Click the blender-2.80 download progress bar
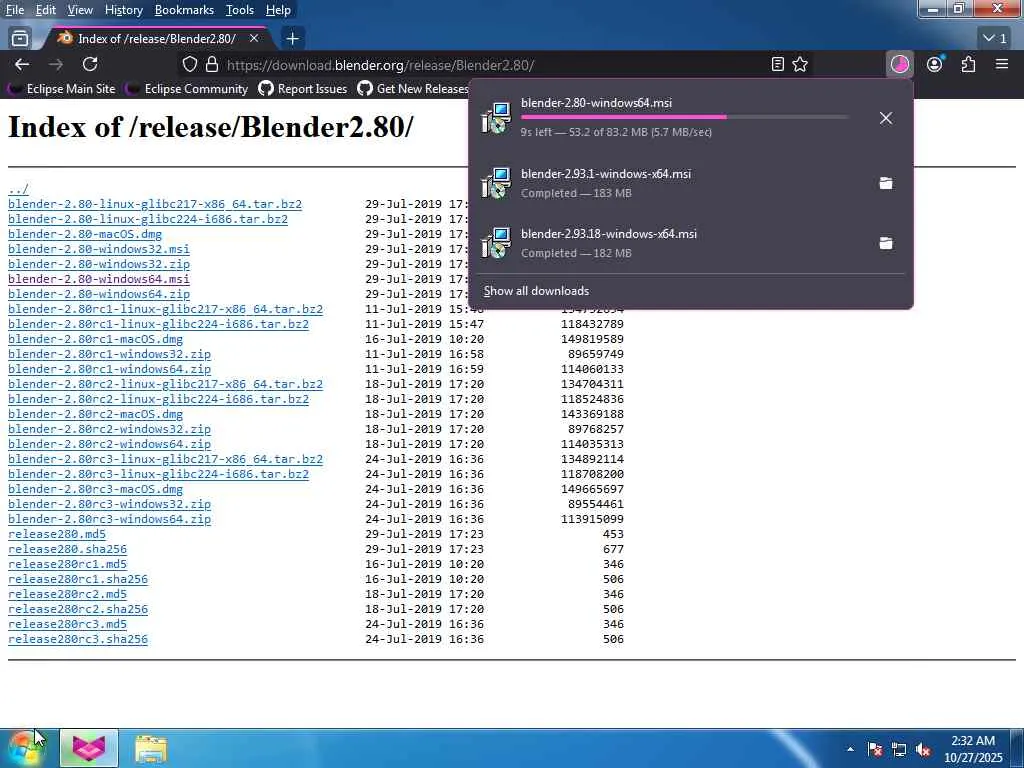Screen dimensions: 1024x768 (x=685, y=117)
